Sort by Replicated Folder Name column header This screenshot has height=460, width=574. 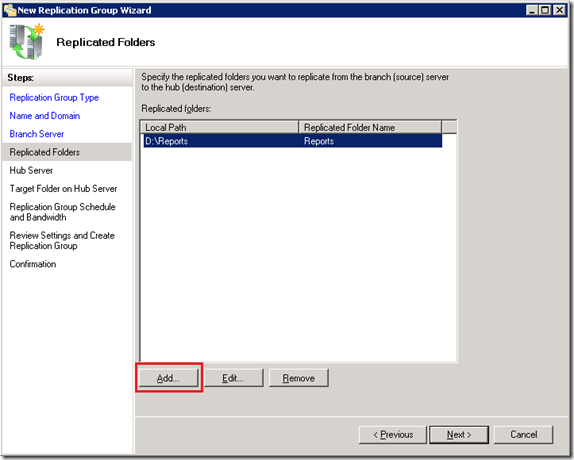pos(370,127)
